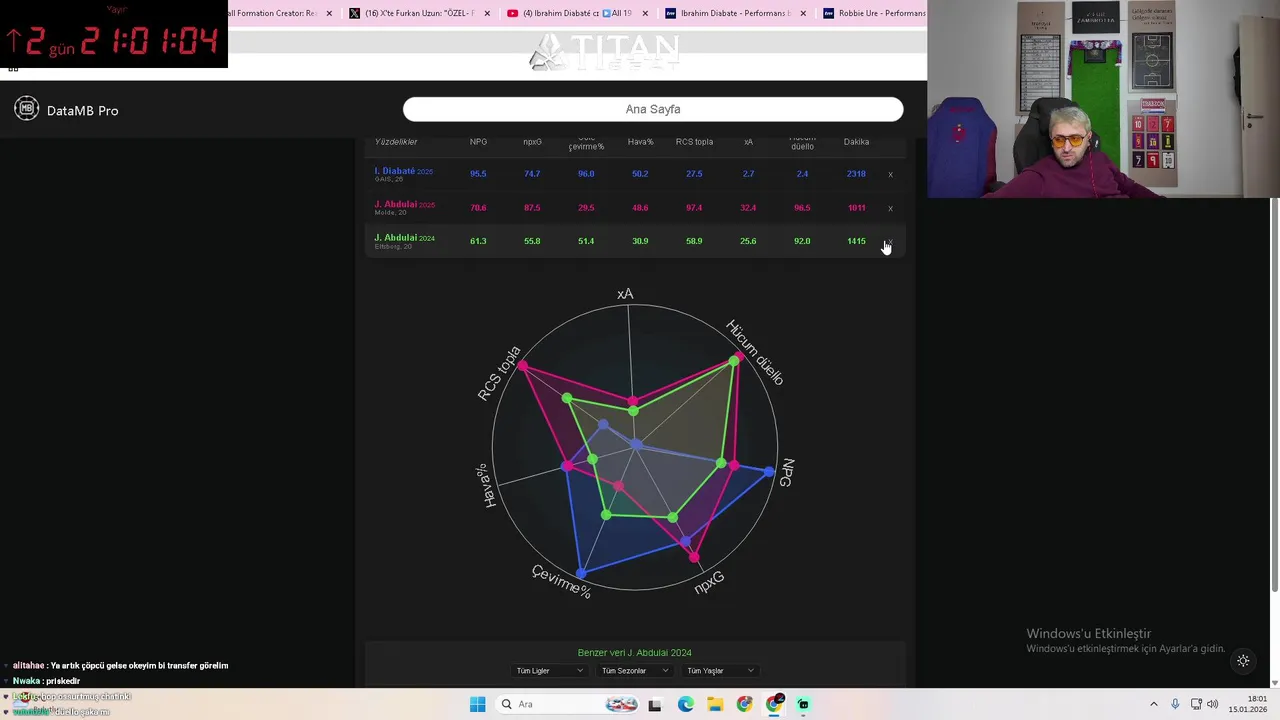Click the Benzer veri J. Abdulai 2024 heading
The image size is (1280, 720).
point(634,653)
